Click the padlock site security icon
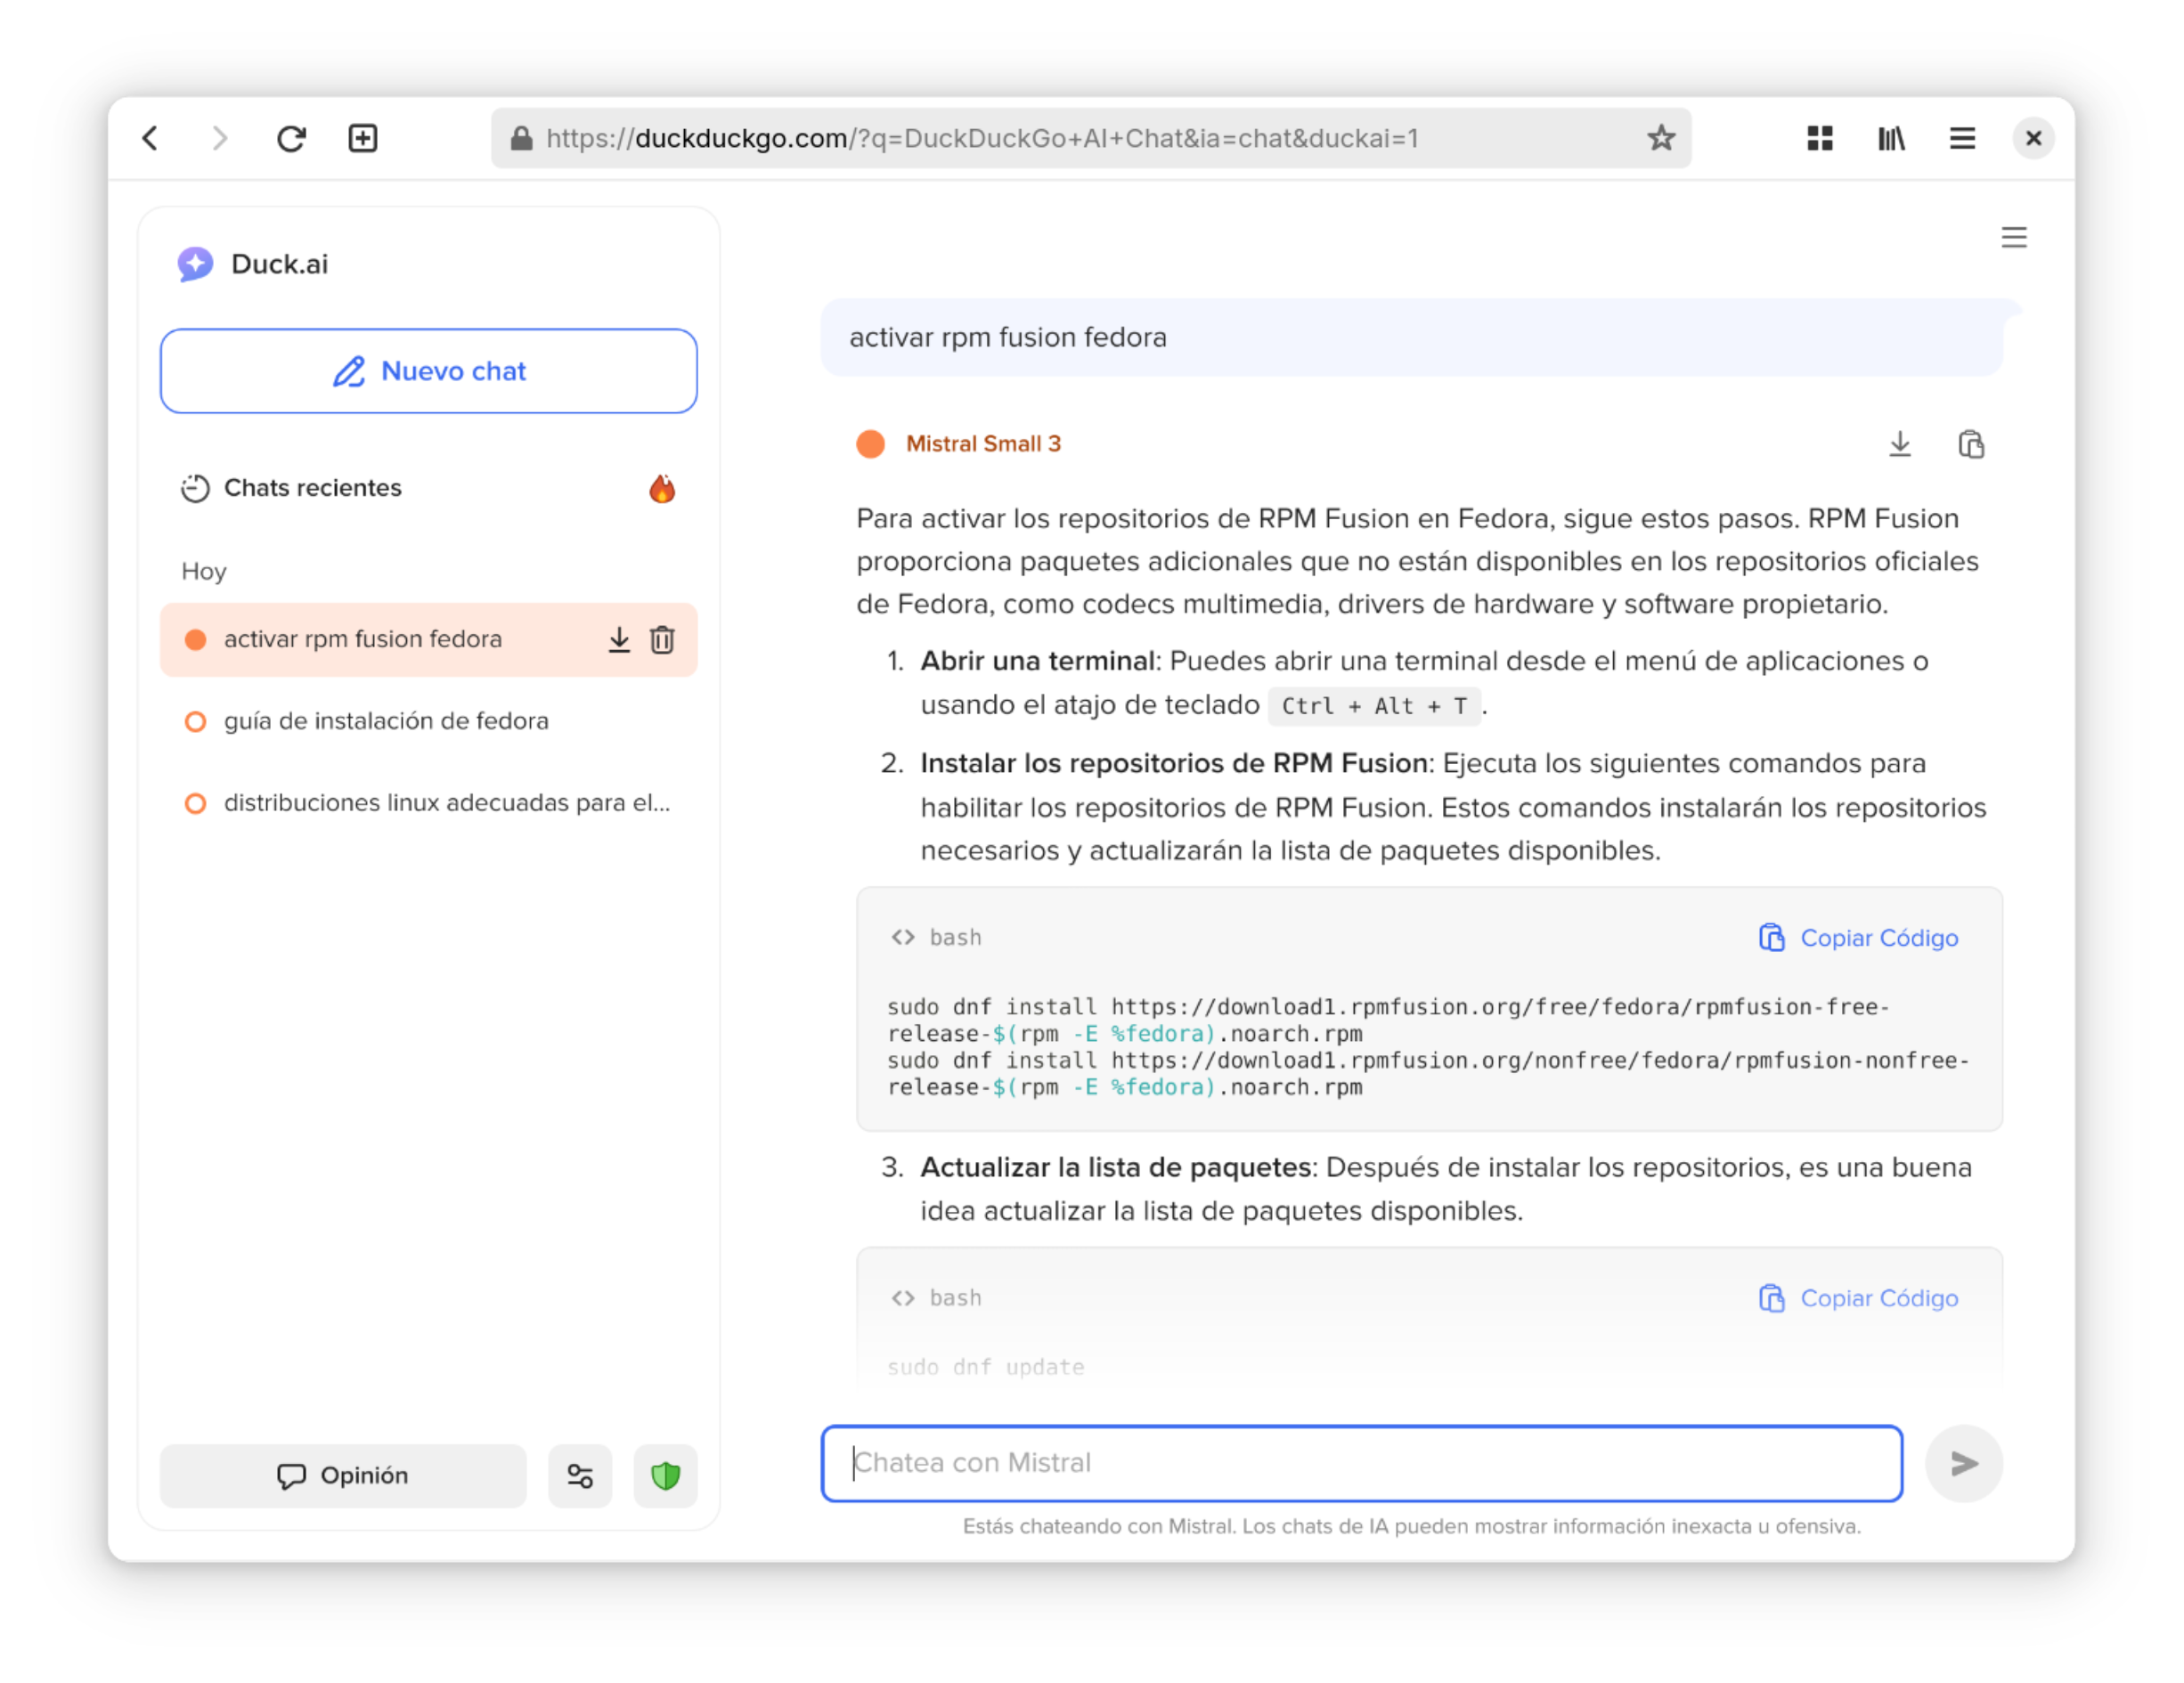The height and width of the screenshot is (1683, 2184). [521, 138]
